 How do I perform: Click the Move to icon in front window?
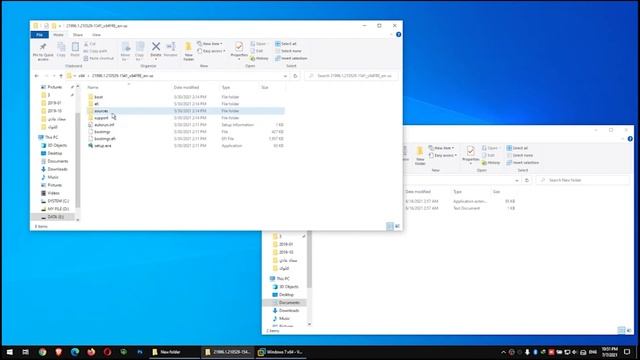click(125, 51)
